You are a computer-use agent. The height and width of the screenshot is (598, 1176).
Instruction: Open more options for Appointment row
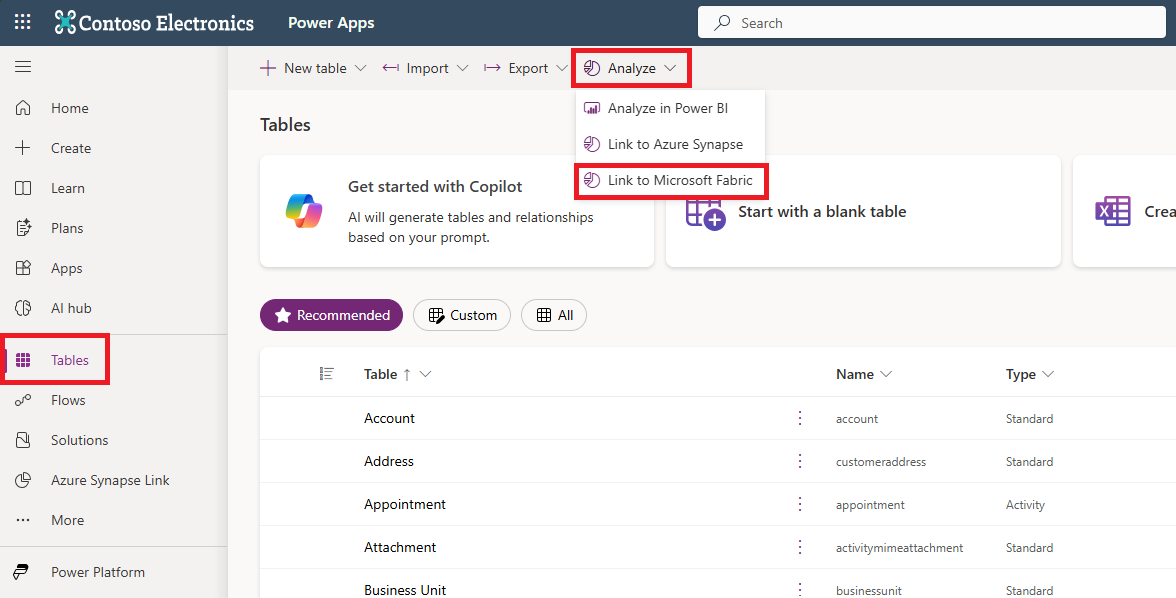800,504
